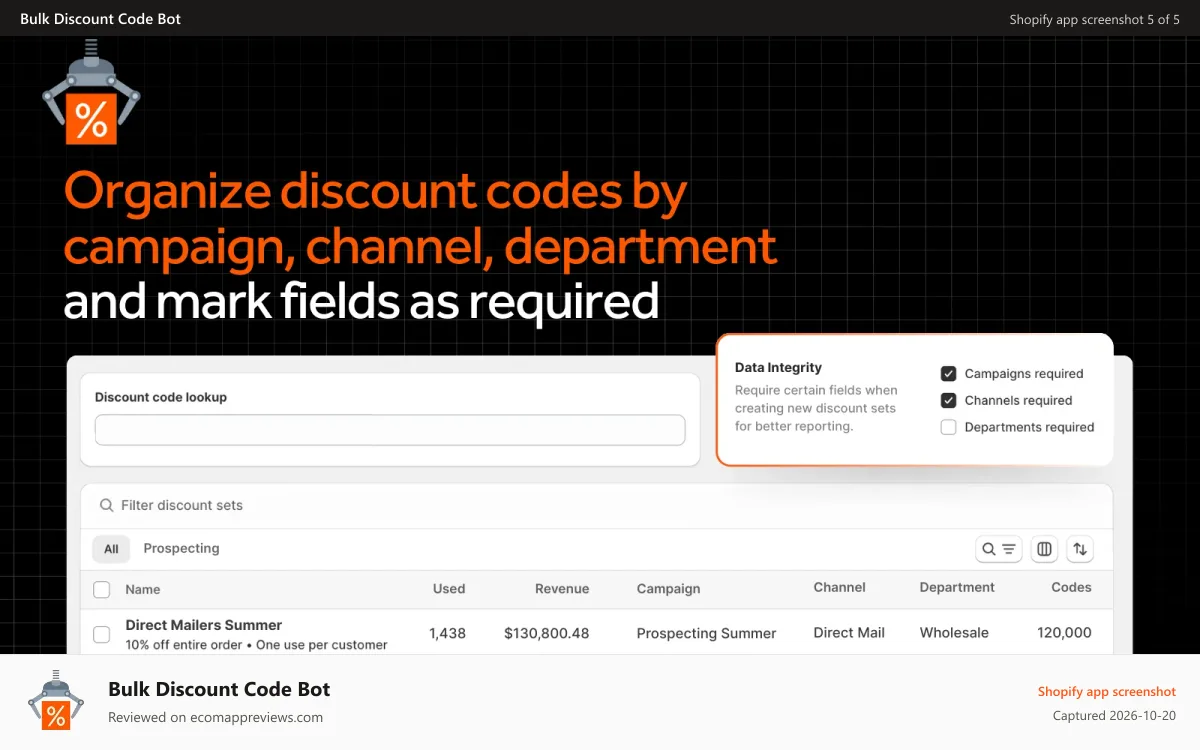The width and height of the screenshot is (1200, 750).
Task: Click 'Shopify app screenshot 5 of 5' text
Action: [1094, 19]
